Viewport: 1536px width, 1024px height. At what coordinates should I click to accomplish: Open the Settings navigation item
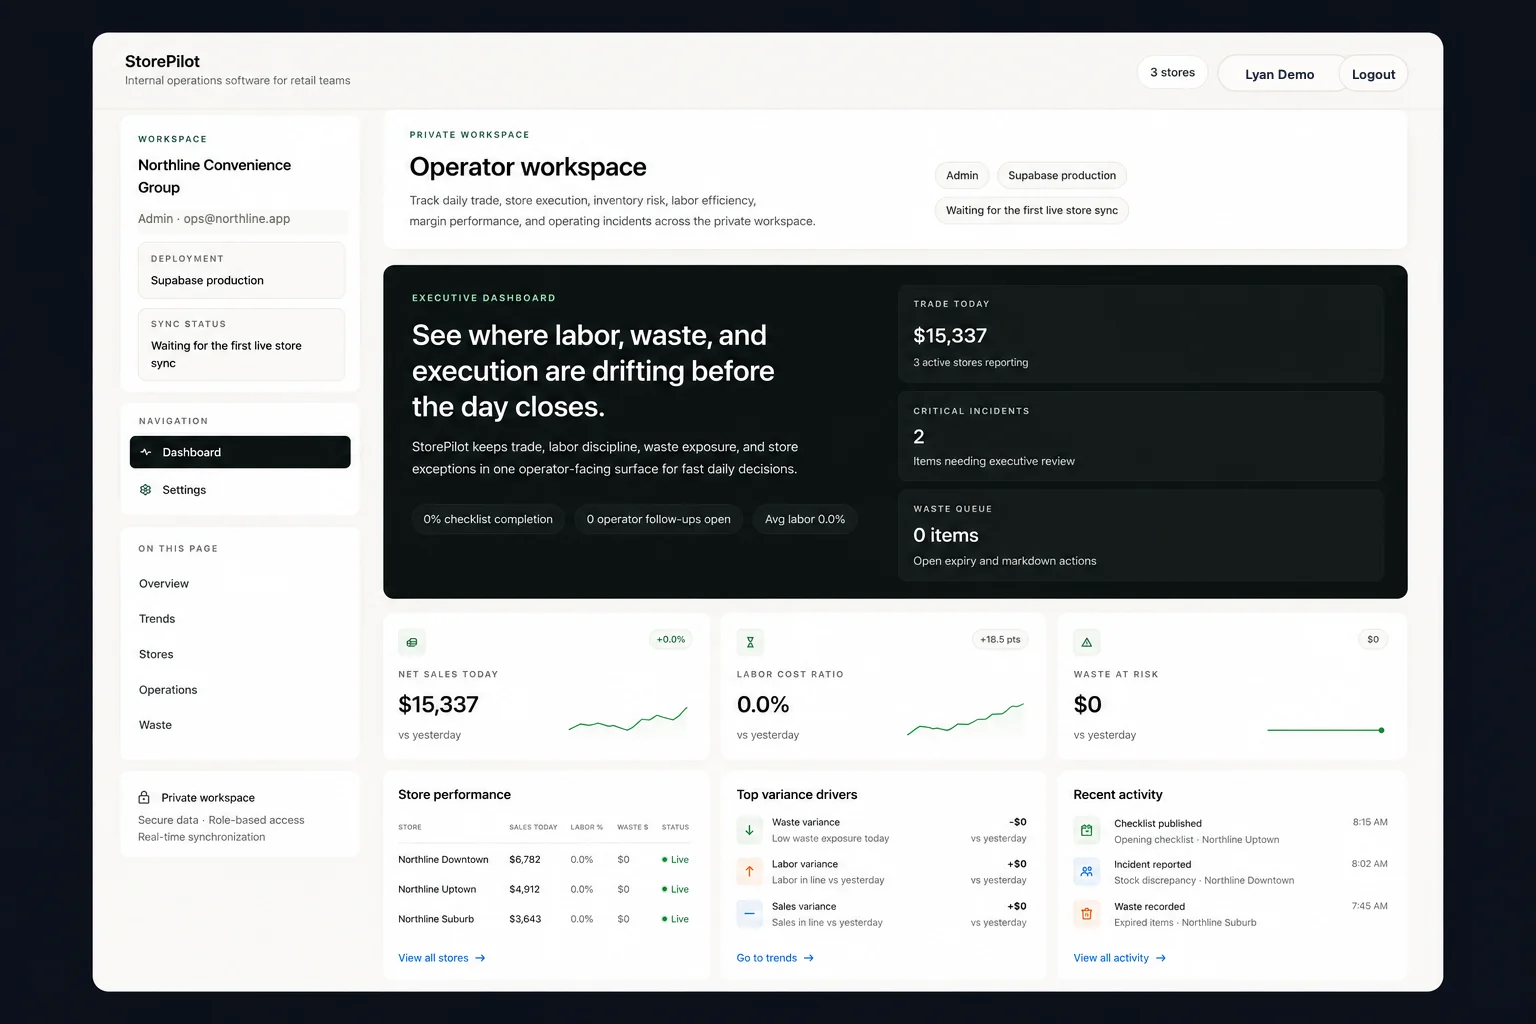point(240,490)
